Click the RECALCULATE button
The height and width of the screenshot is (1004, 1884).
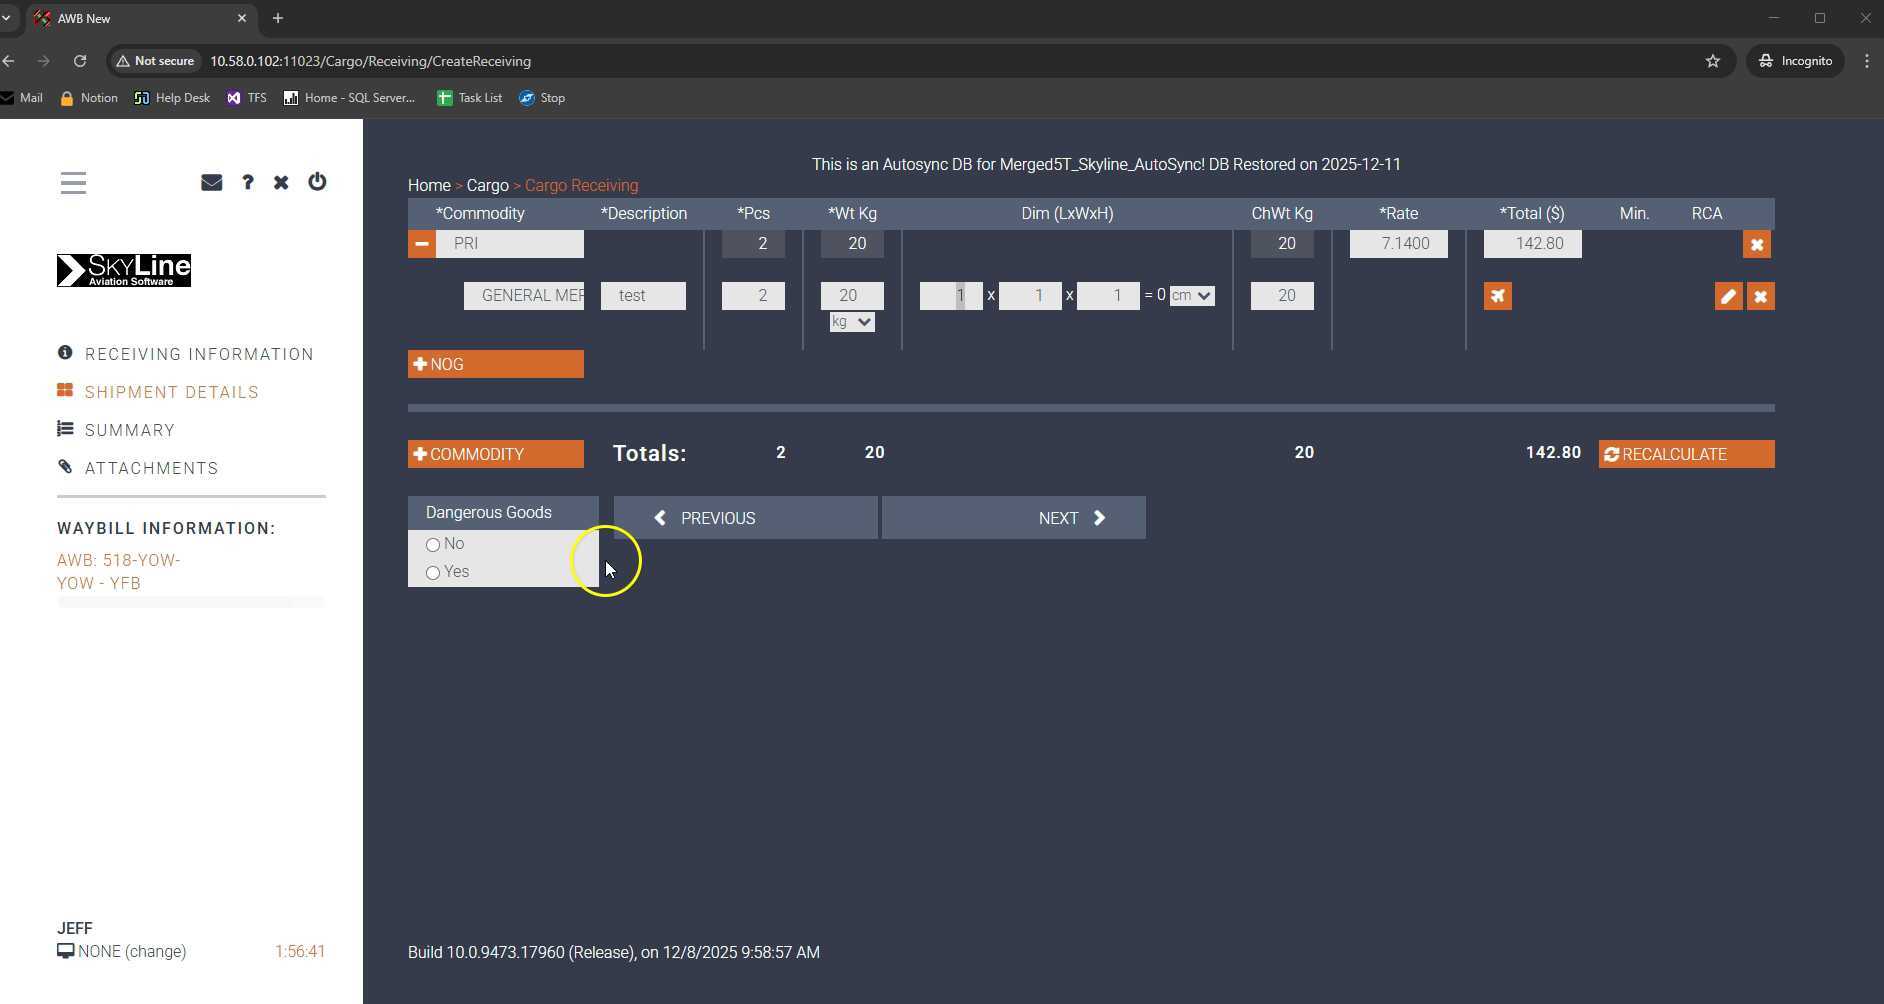(x=1686, y=454)
